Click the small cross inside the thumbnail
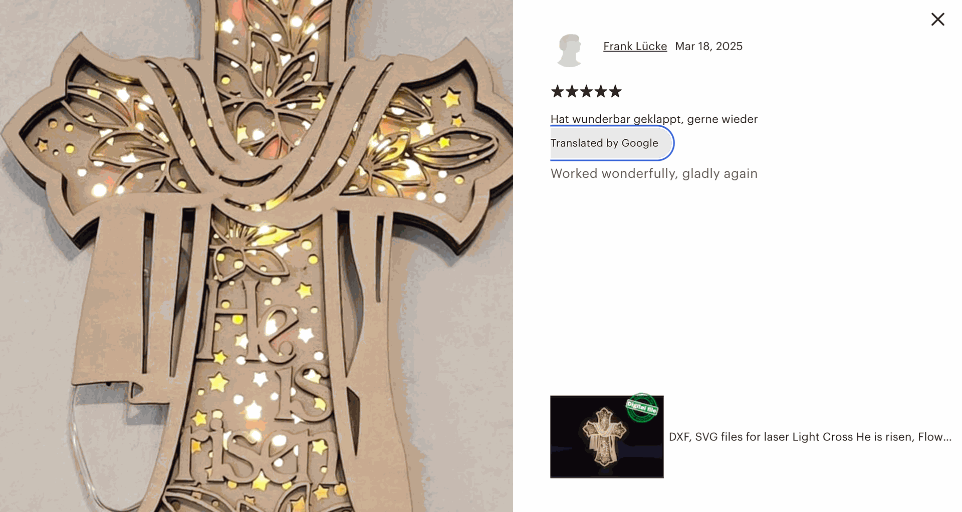The height and width of the screenshot is (512, 962). point(604,437)
